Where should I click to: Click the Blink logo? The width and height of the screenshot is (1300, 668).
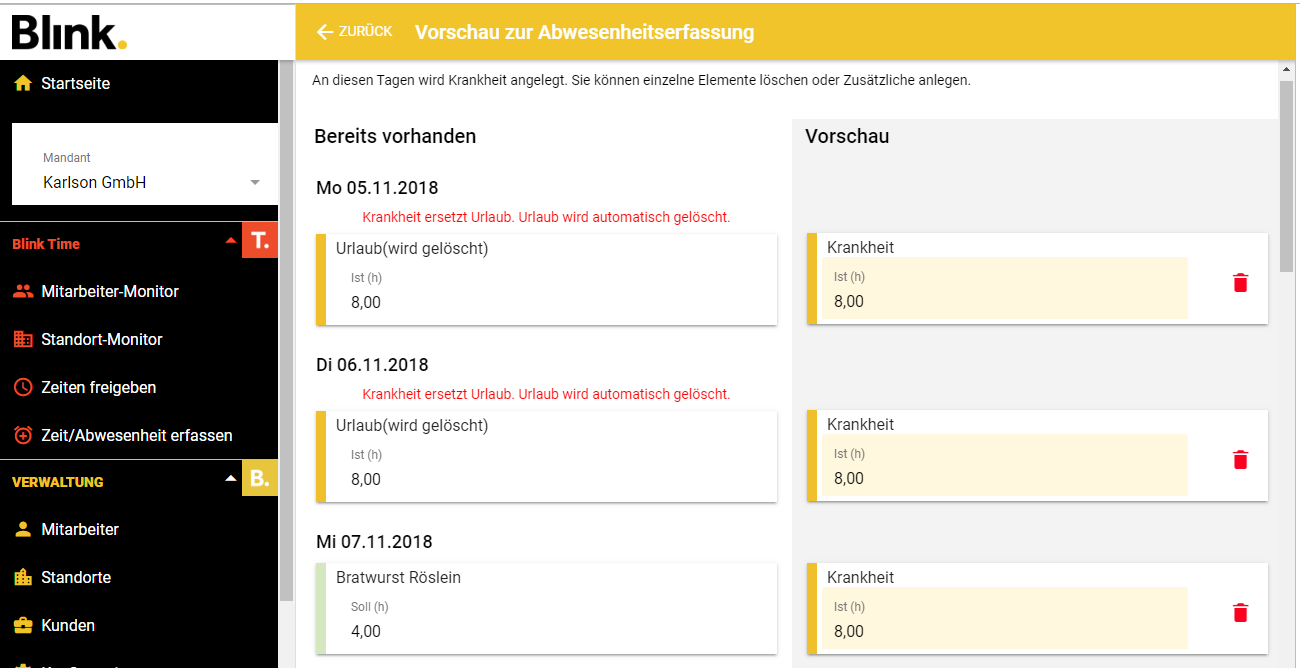69,32
